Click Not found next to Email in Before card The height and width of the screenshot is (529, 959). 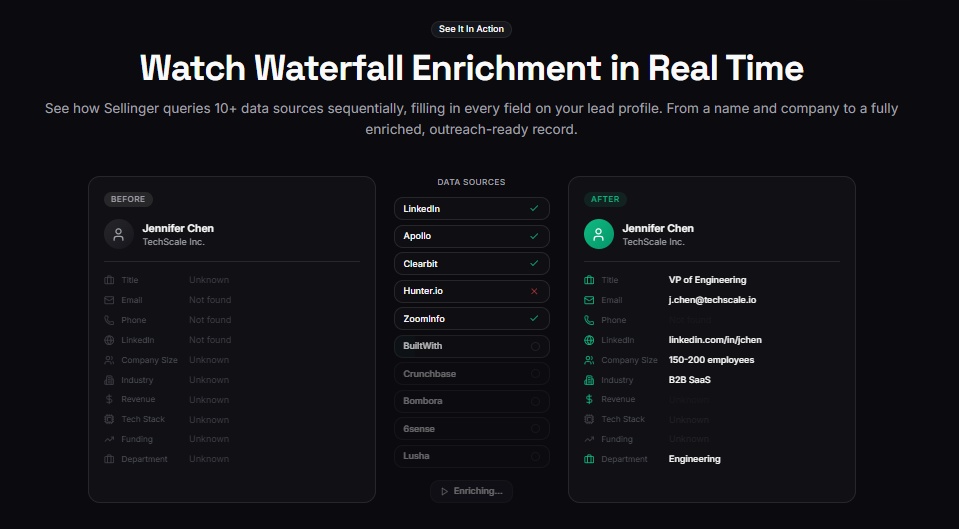click(x=210, y=300)
